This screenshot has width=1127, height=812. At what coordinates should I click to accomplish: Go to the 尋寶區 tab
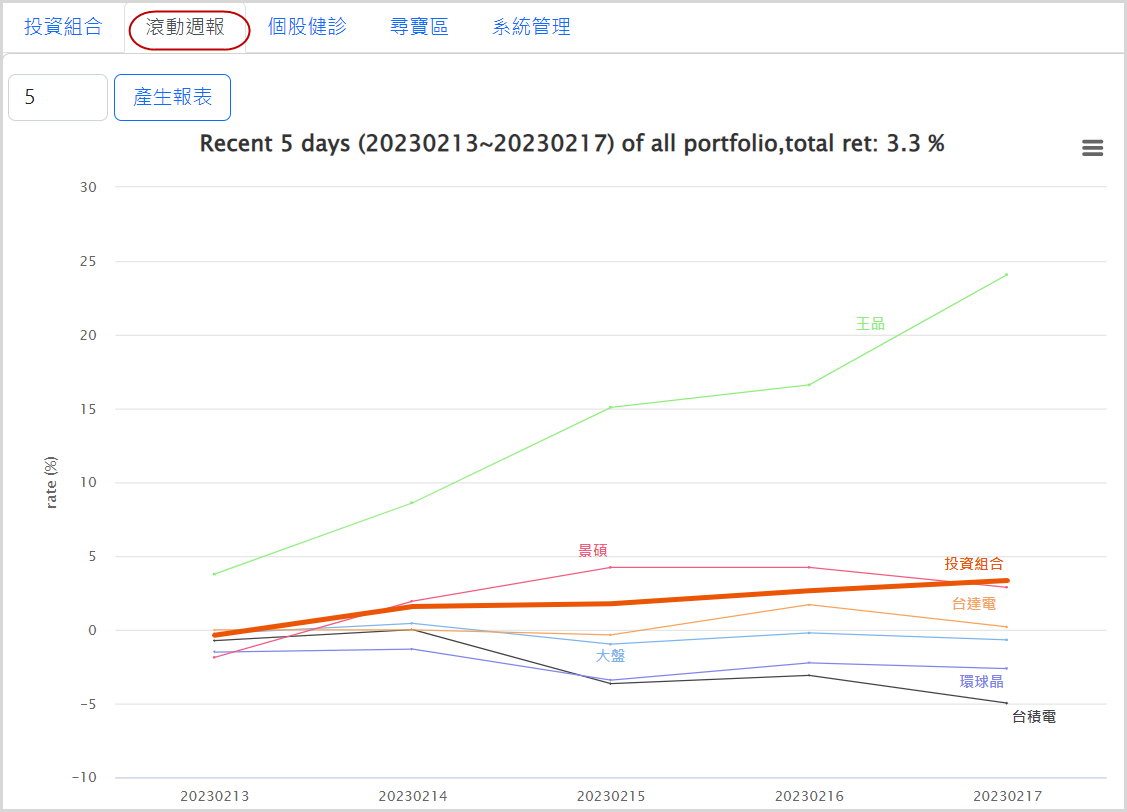419,27
